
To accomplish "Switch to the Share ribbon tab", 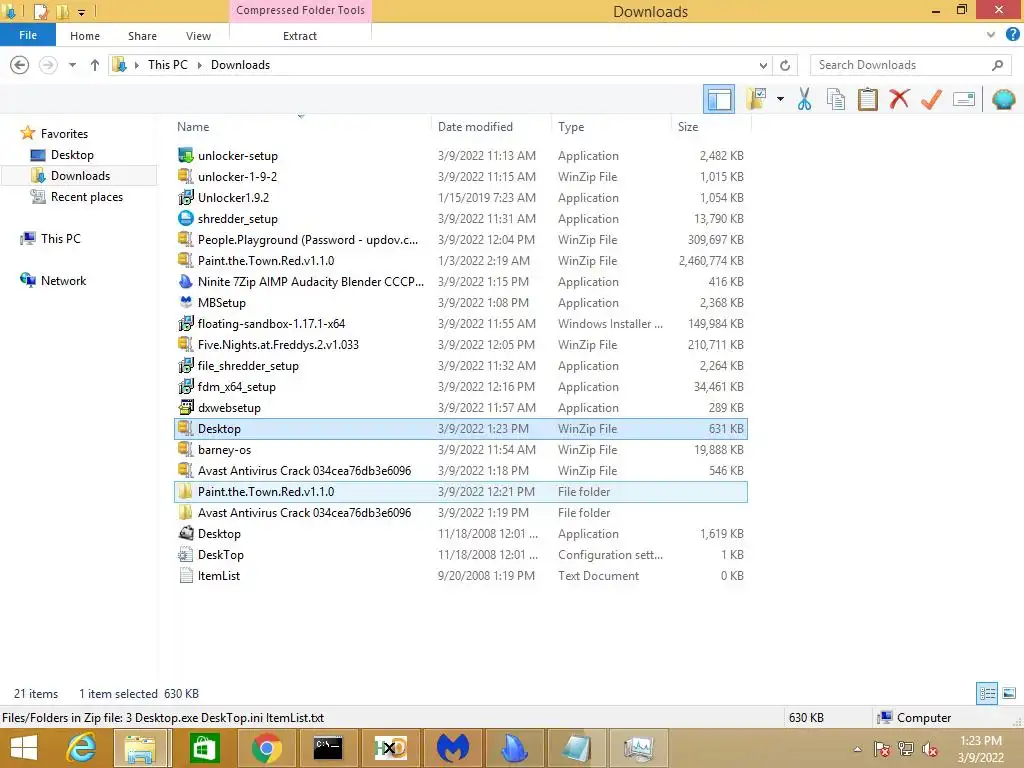I will coord(142,36).
